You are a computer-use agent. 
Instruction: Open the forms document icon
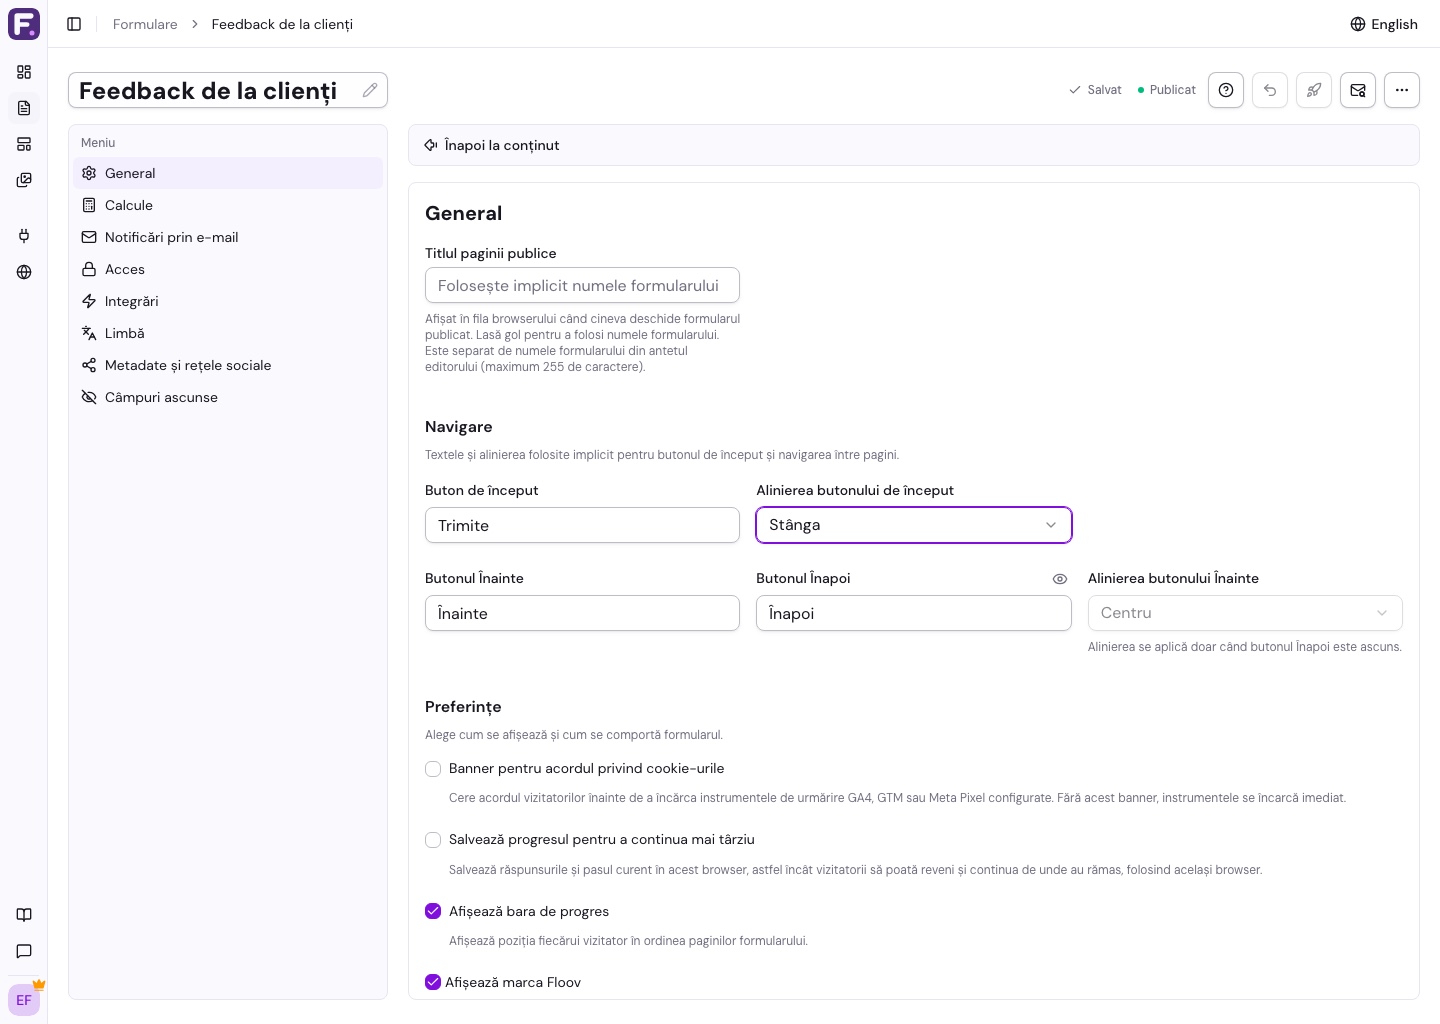(x=24, y=108)
